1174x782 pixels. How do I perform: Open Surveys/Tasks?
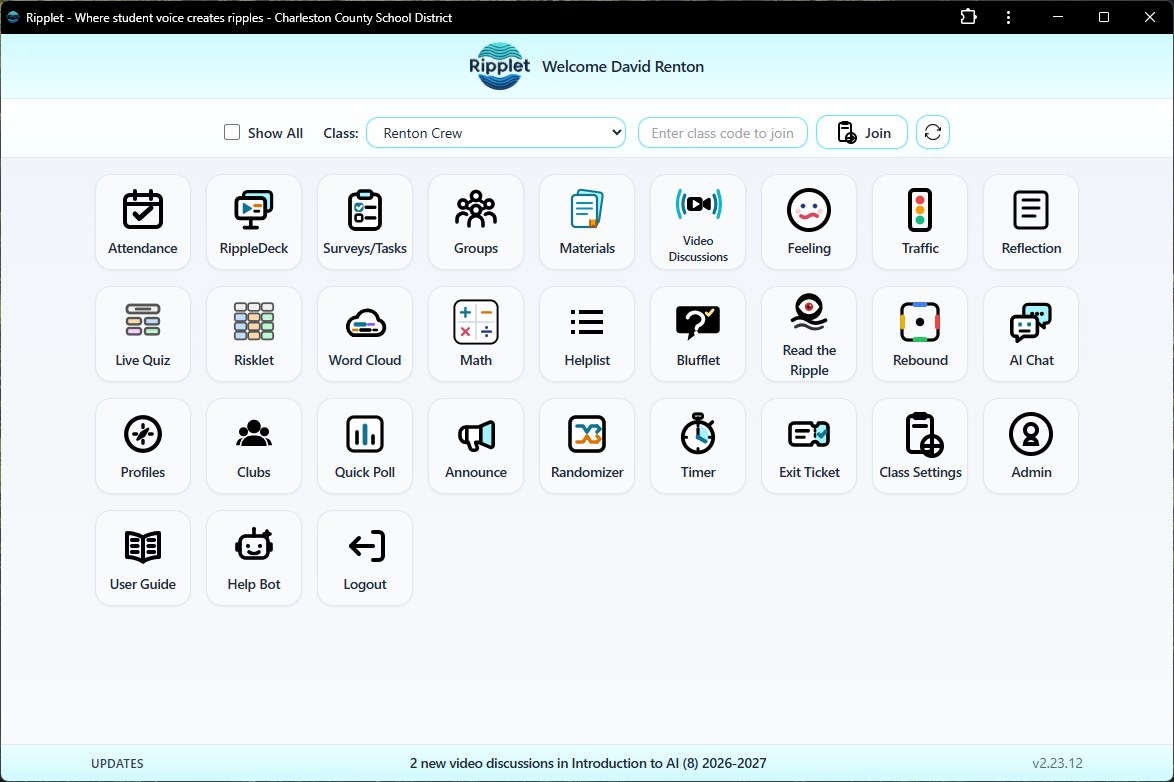[365, 222]
